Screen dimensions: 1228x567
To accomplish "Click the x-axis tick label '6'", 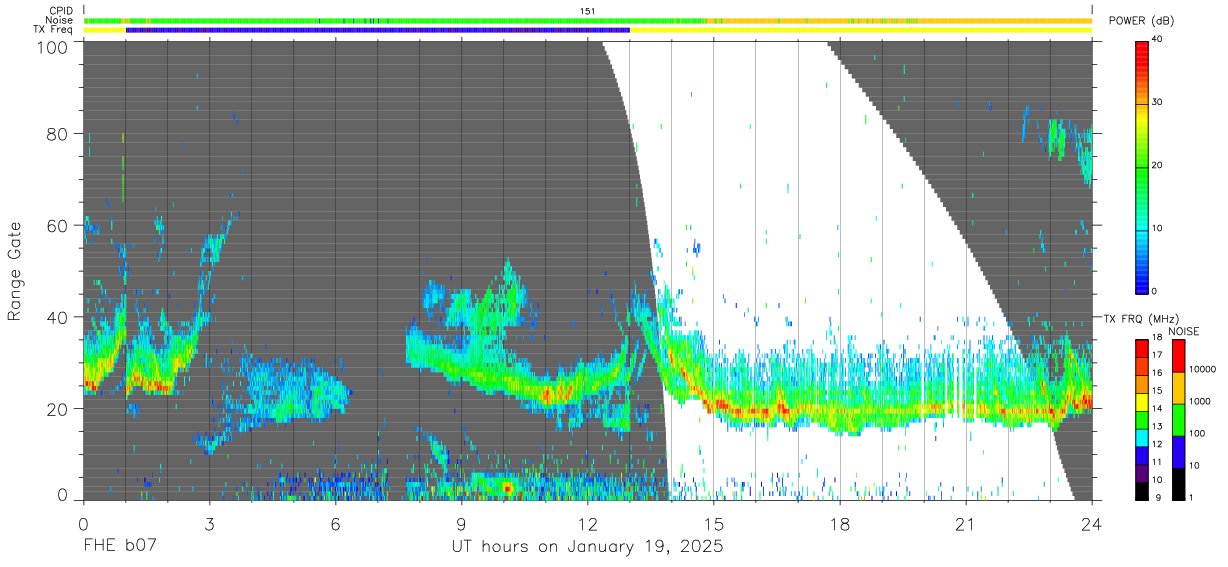I will pos(335,523).
